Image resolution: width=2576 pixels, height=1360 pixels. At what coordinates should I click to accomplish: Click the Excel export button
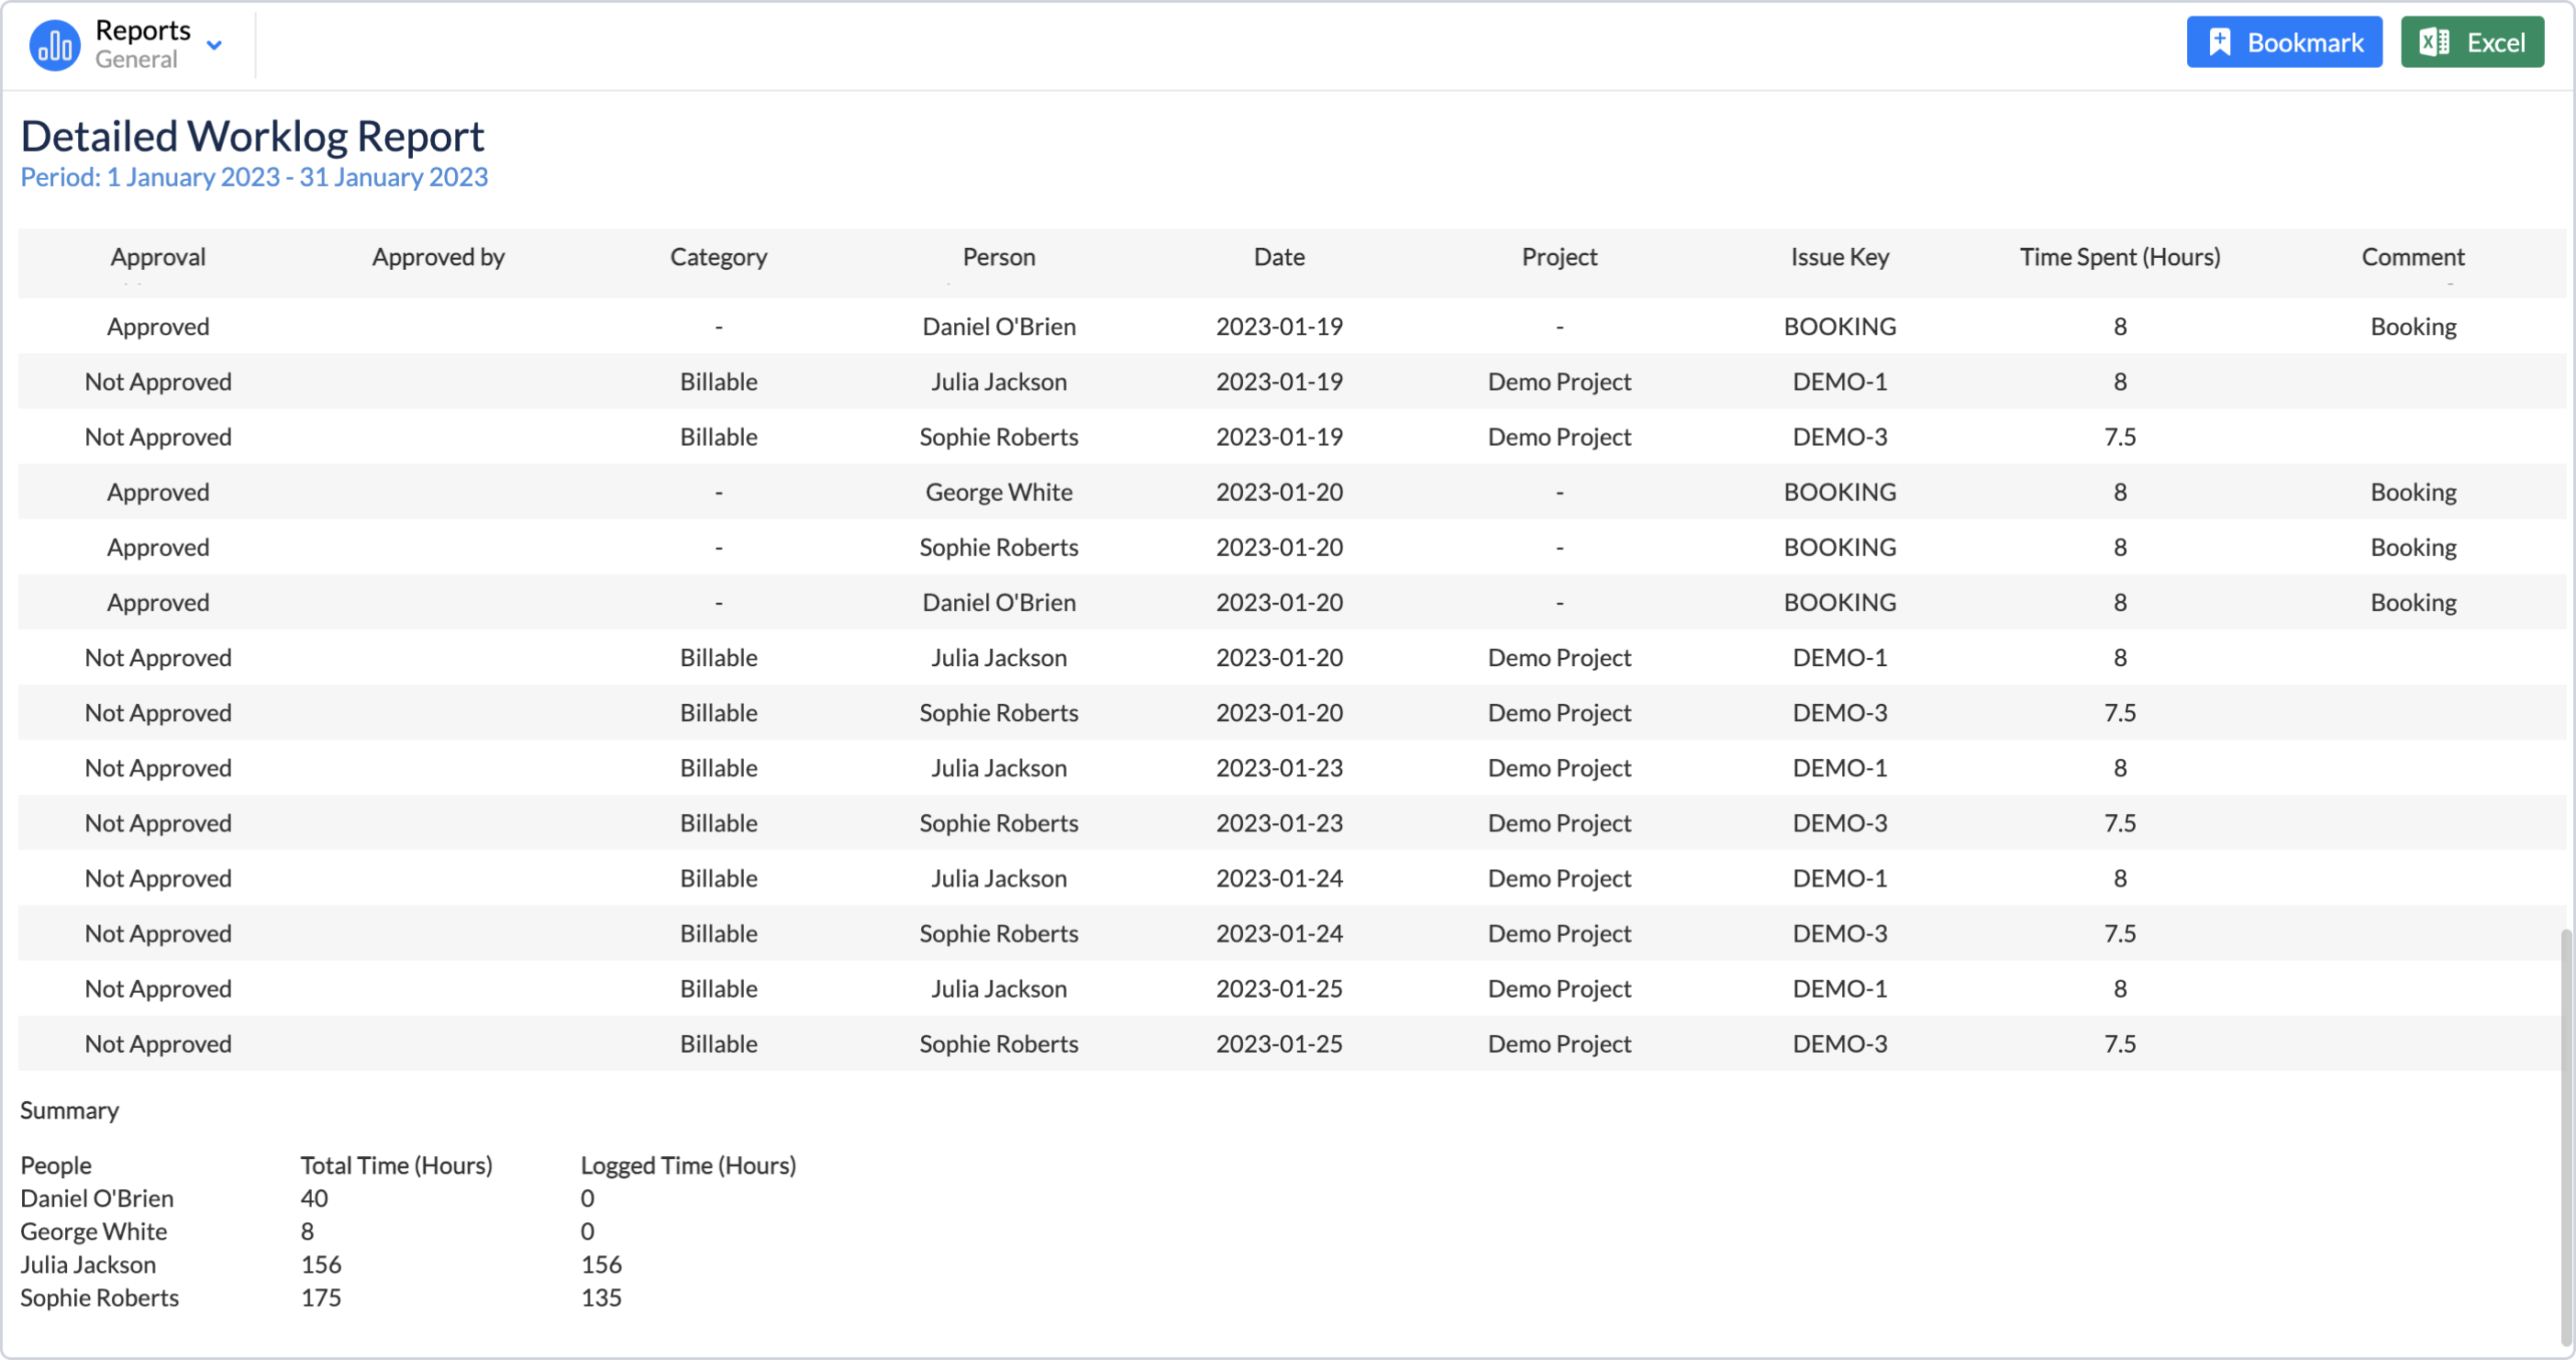click(x=2471, y=41)
